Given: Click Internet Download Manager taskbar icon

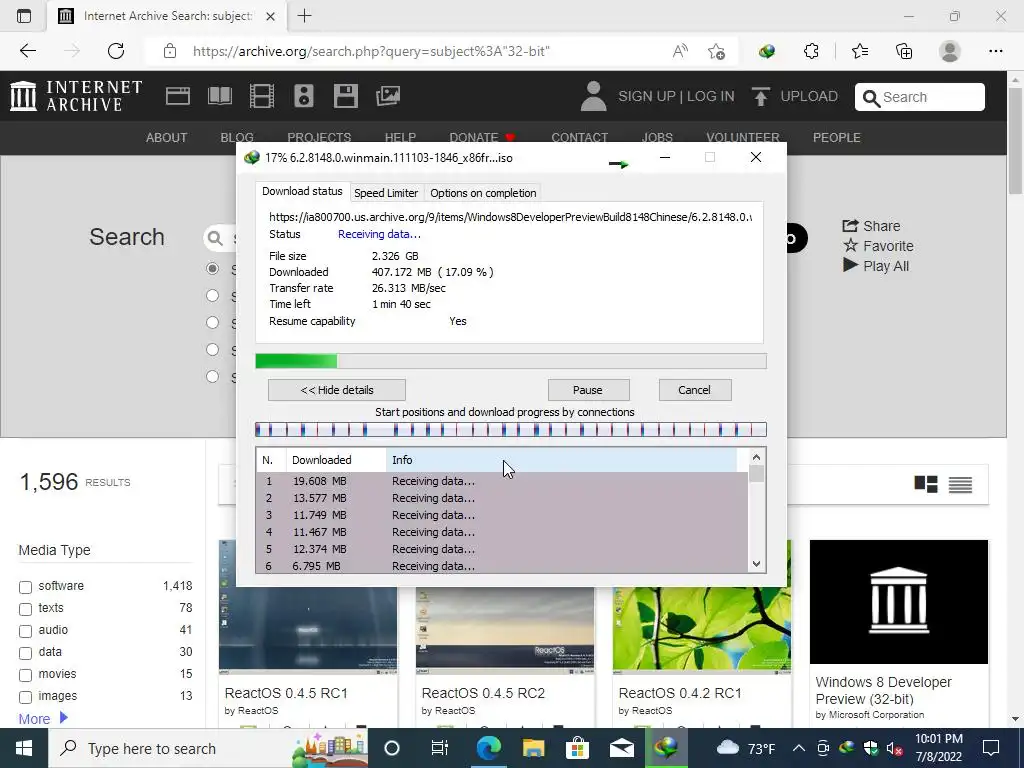Looking at the screenshot, I should click(x=666, y=748).
